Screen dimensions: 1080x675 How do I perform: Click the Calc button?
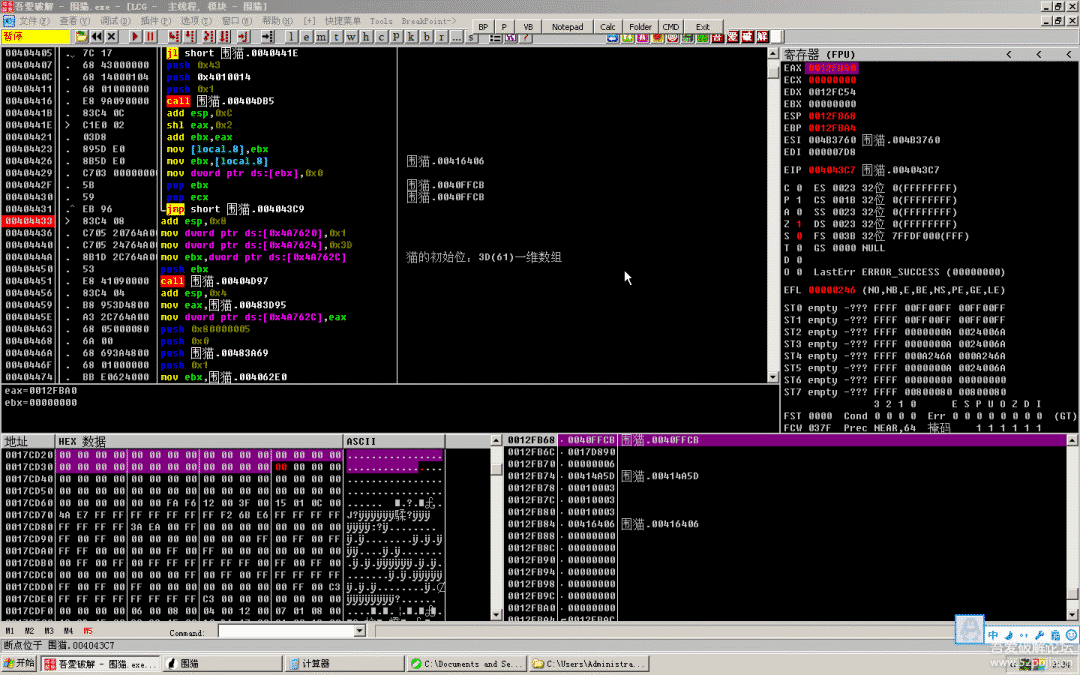coord(608,27)
